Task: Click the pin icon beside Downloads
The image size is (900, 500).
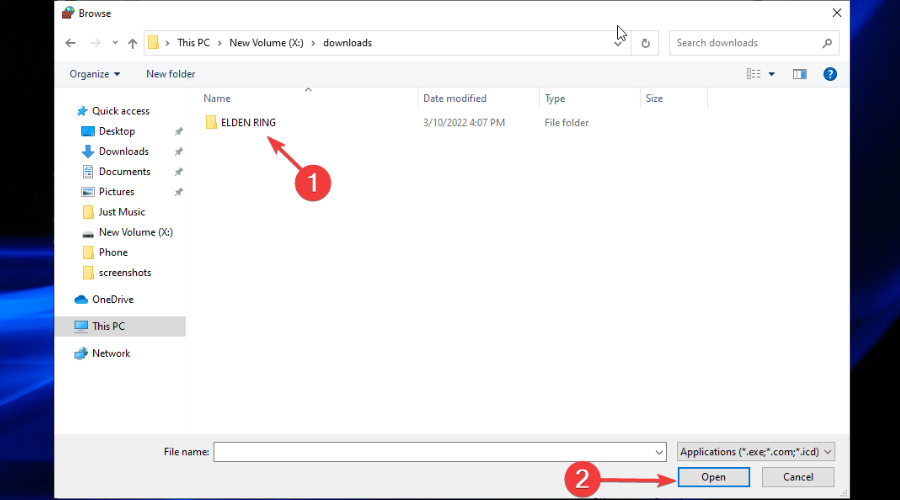Action: click(179, 152)
